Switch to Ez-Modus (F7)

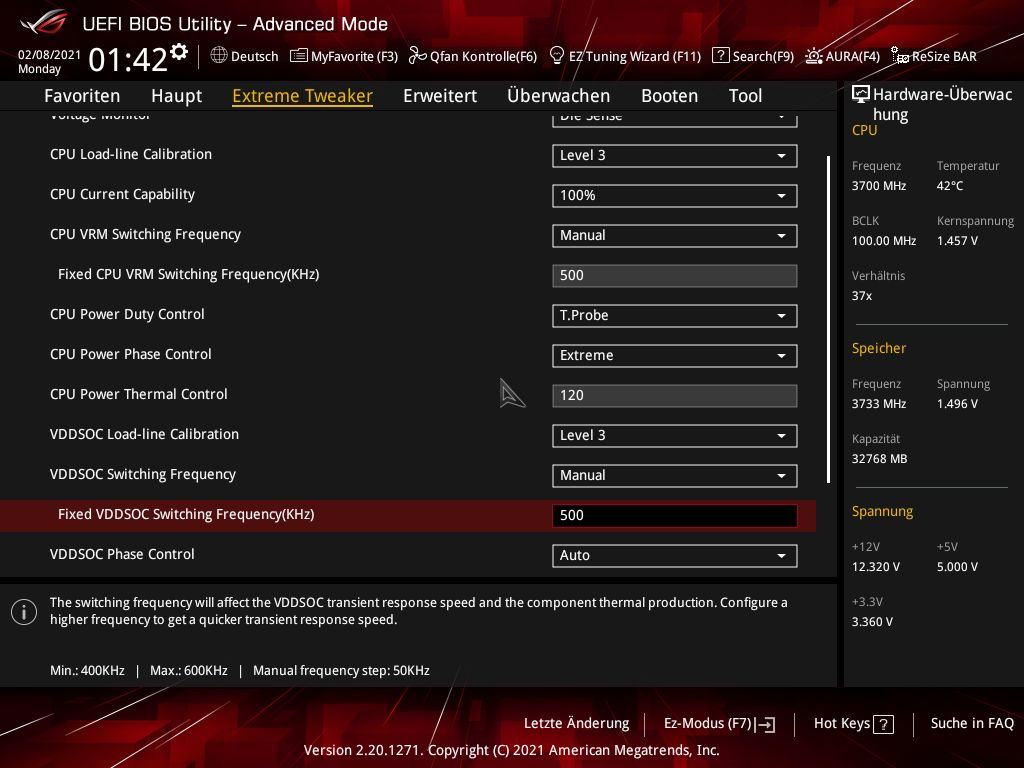tap(720, 724)
